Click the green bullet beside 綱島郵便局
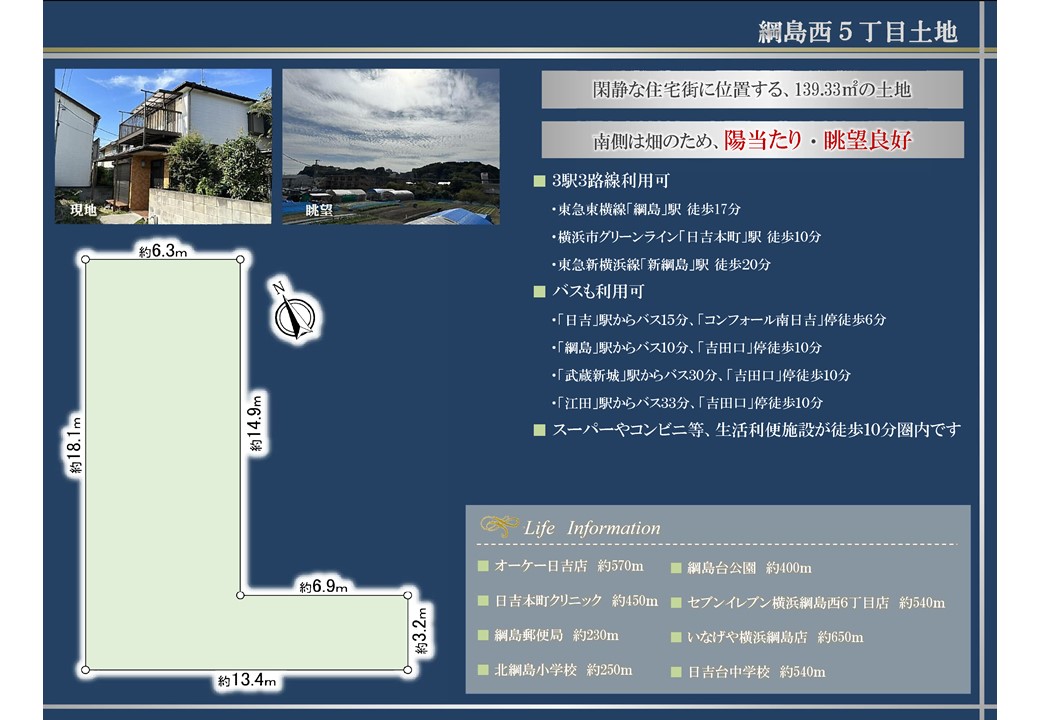Image resolution: width=1040 pixels, height=720 pixels. (483, 636)
